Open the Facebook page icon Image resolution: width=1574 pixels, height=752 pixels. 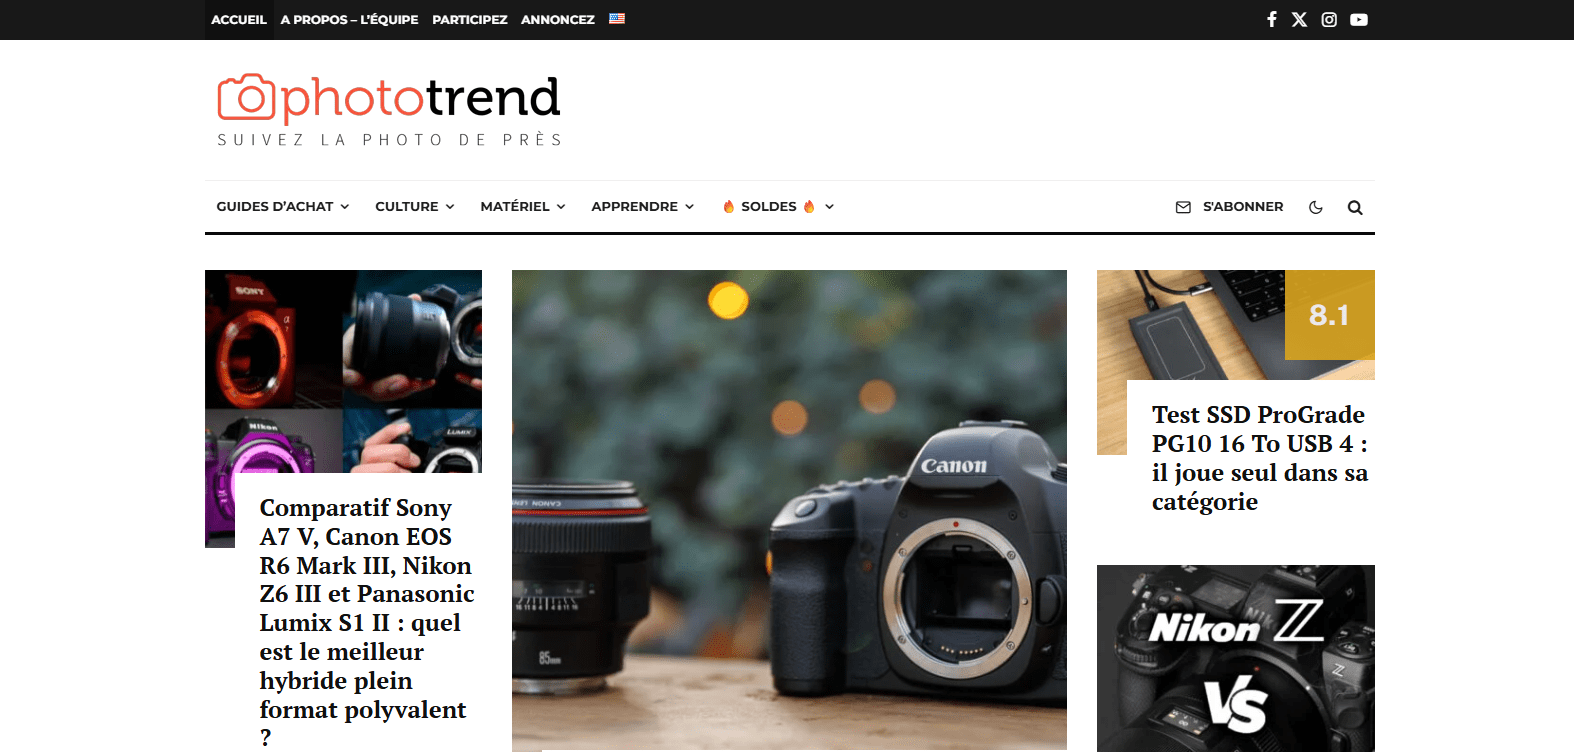click(x=1271, y=19)
